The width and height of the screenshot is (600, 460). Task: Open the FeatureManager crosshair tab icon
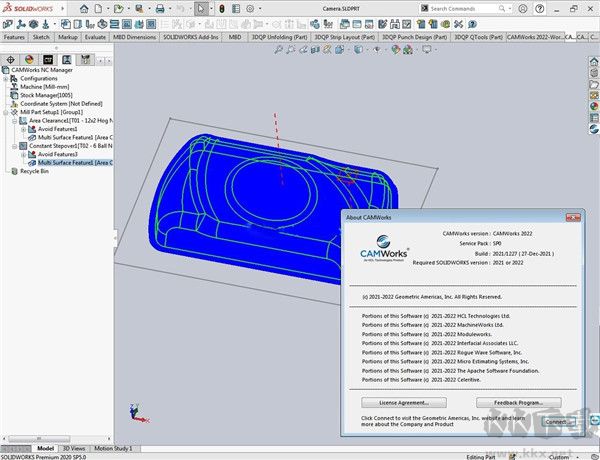(x=11, y=60)
